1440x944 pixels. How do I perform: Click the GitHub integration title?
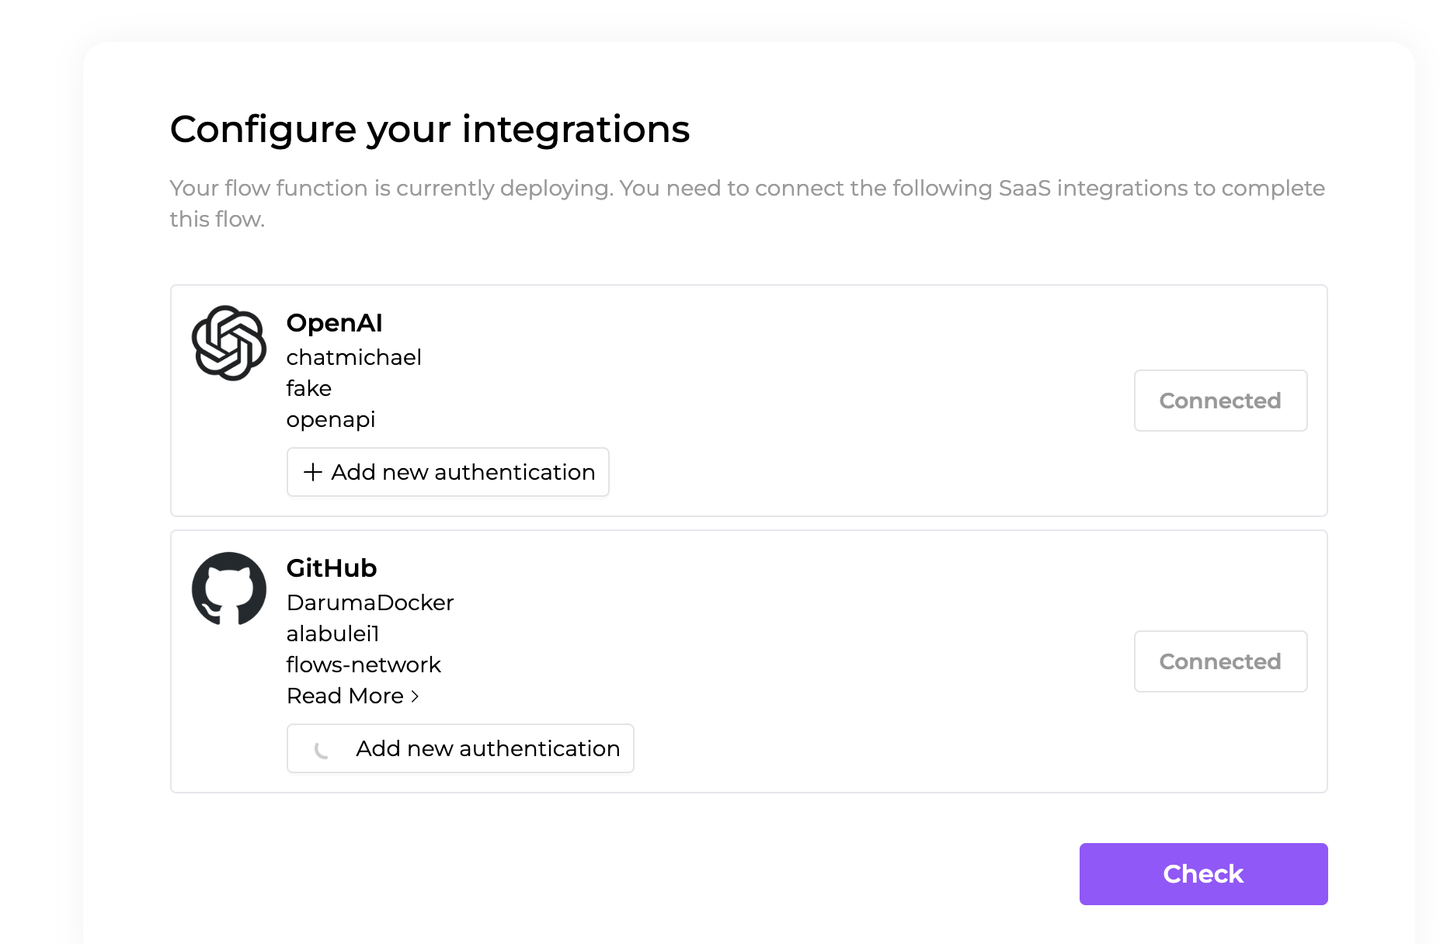tap(331, 568)
